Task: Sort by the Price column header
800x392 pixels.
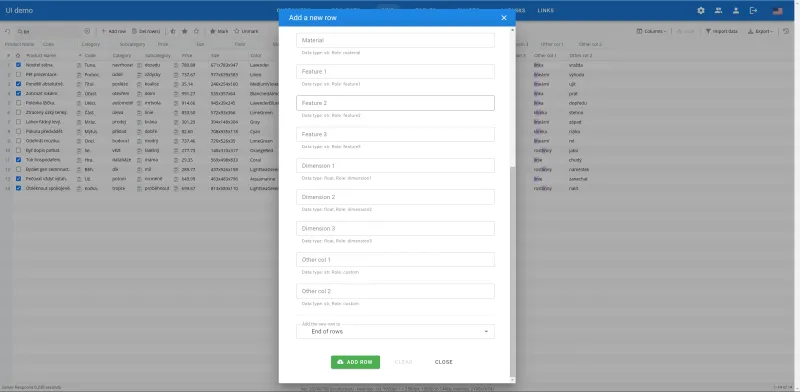Action: click(x=187, y=55)
